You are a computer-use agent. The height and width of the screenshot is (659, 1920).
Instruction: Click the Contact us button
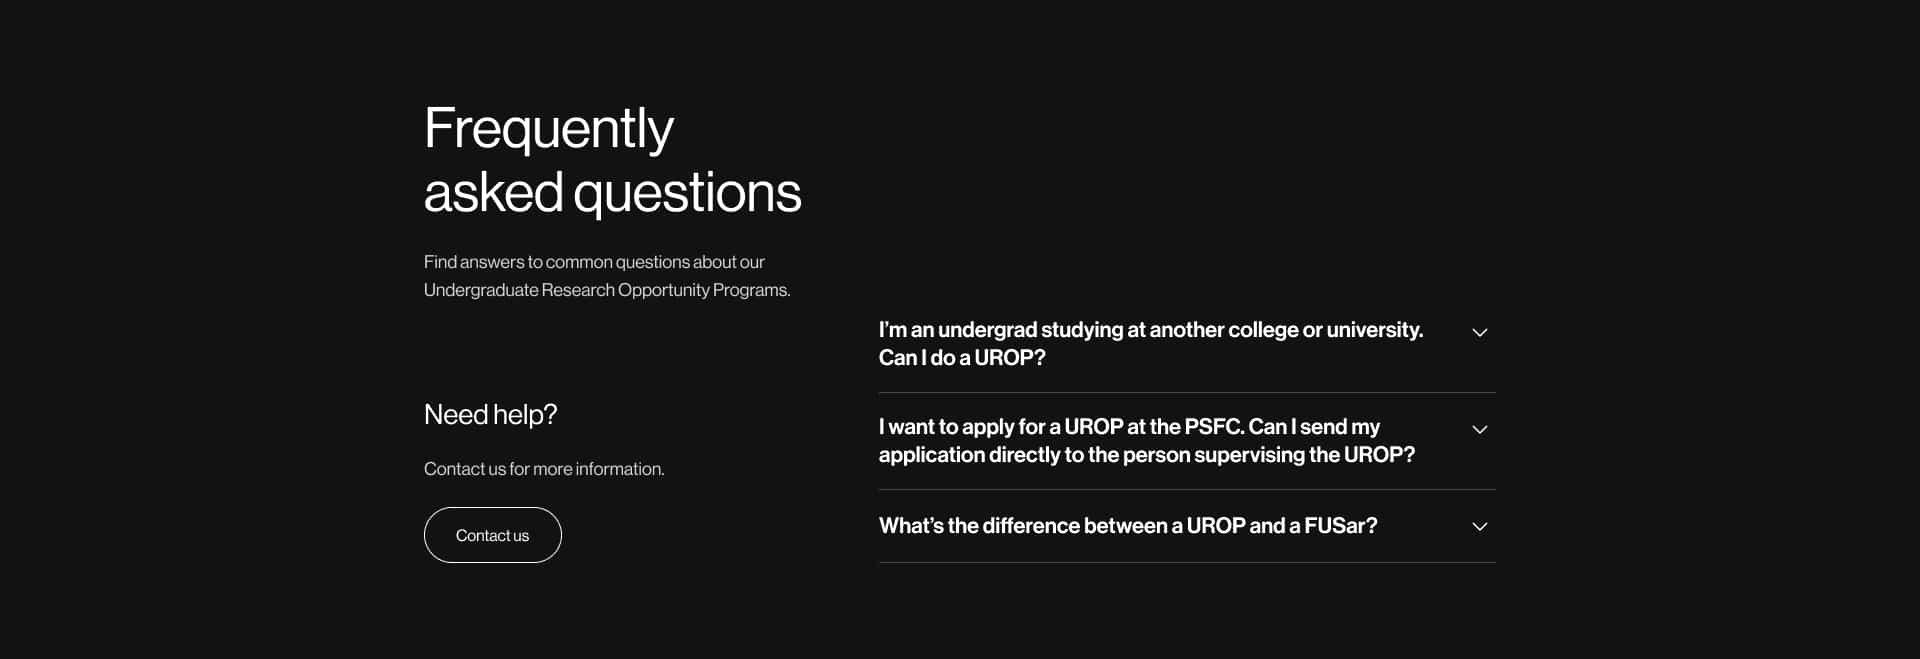pos(492,535)
